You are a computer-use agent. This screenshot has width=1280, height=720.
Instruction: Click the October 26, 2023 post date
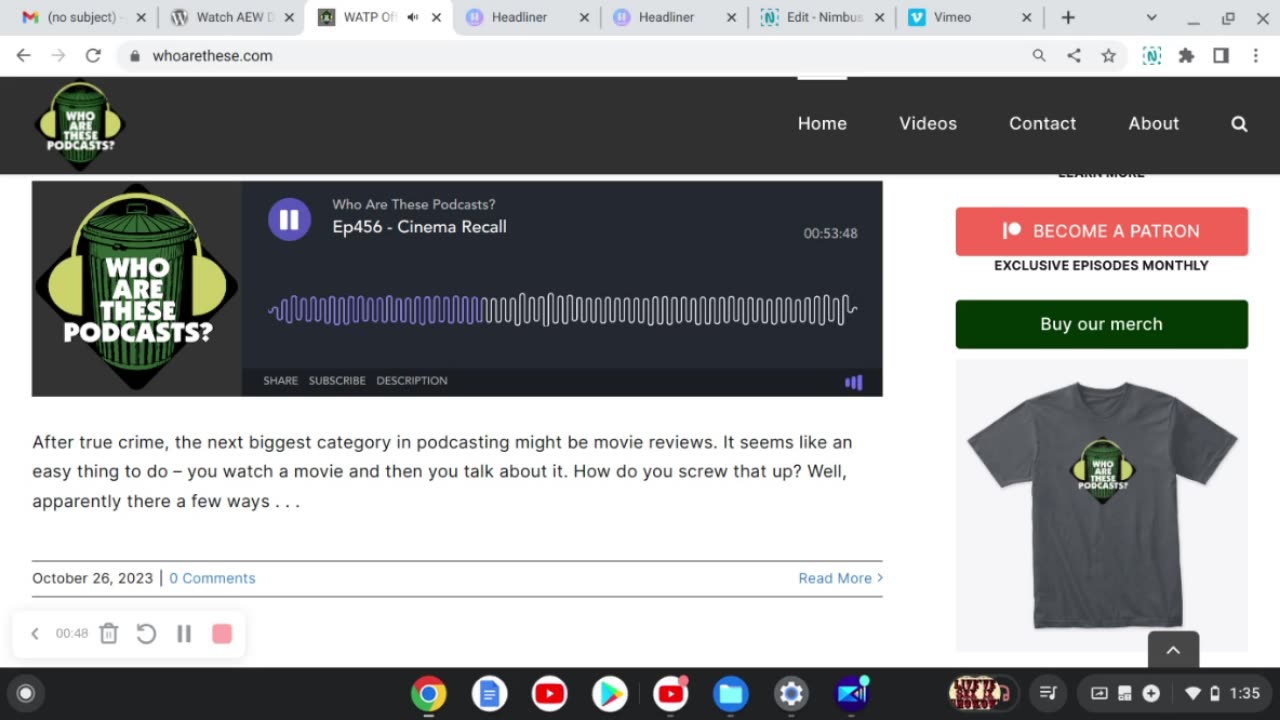pos(92,578)
